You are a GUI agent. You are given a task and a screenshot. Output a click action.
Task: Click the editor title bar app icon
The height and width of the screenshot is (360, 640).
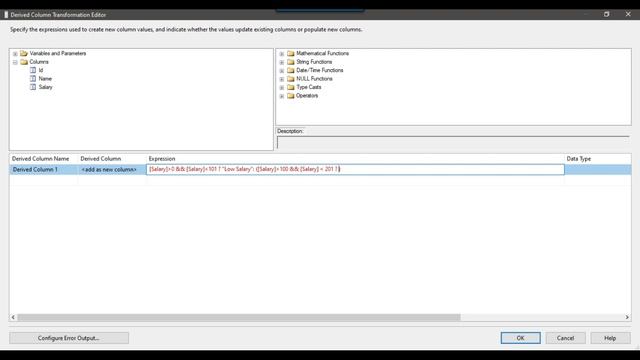point(6,15)
